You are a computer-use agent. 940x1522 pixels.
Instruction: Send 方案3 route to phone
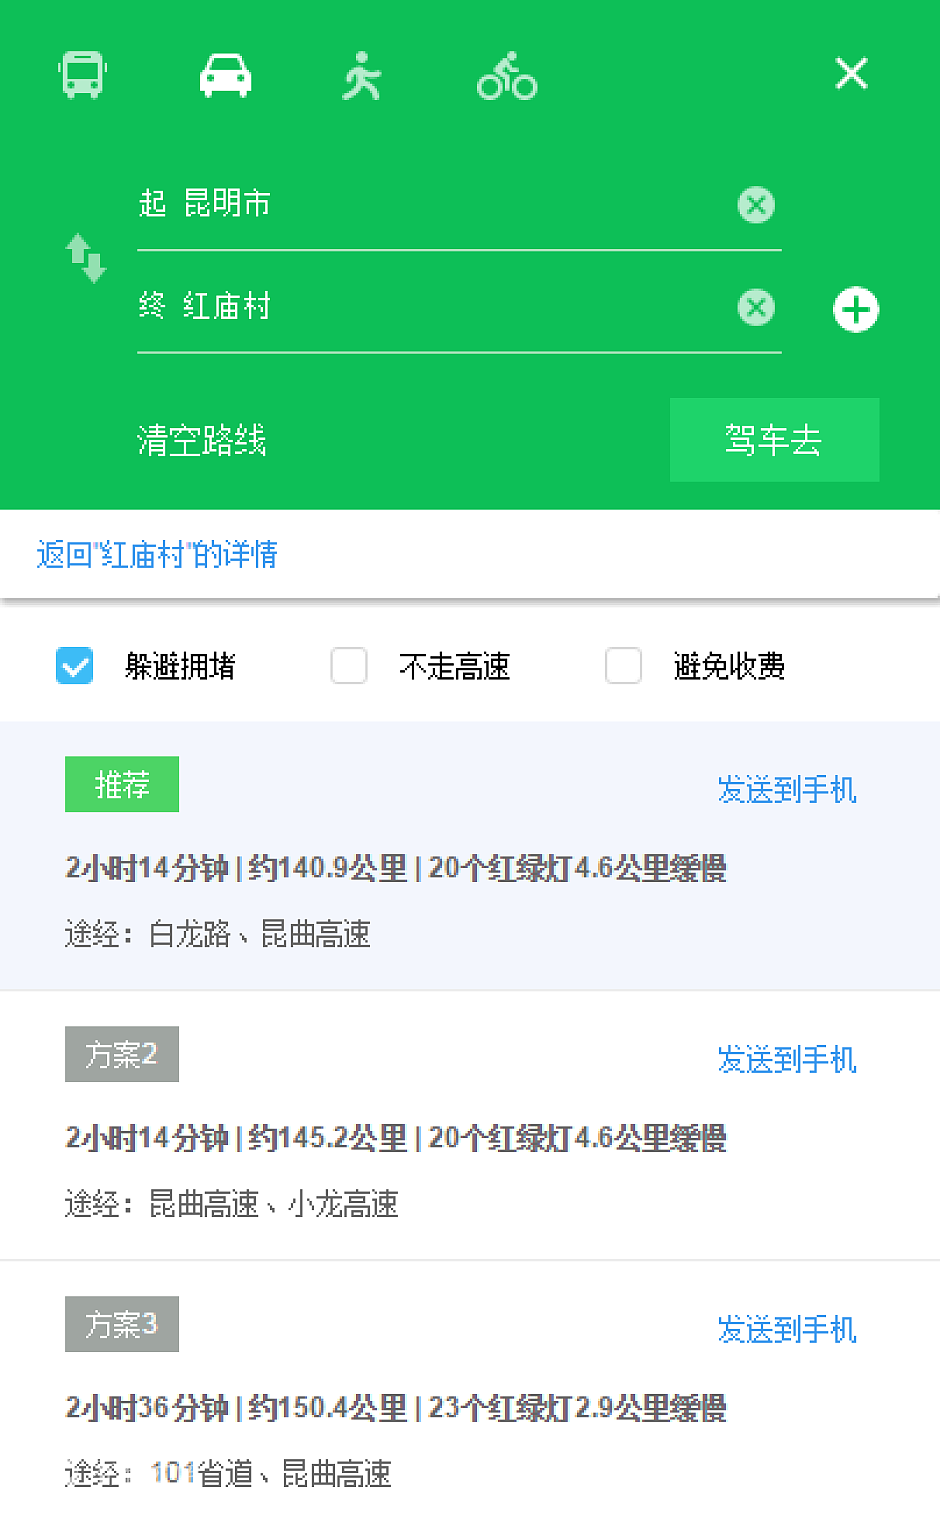coord(787,1330)
